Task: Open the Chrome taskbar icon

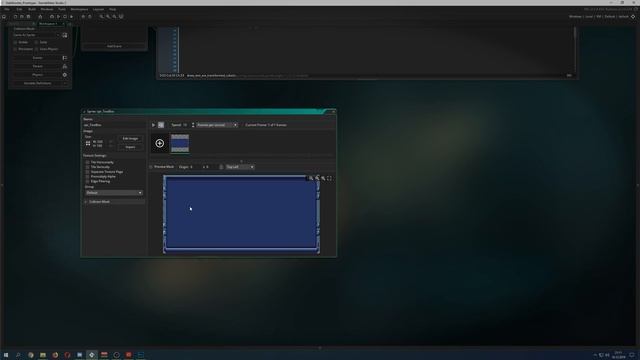Action: click(31, 355)
